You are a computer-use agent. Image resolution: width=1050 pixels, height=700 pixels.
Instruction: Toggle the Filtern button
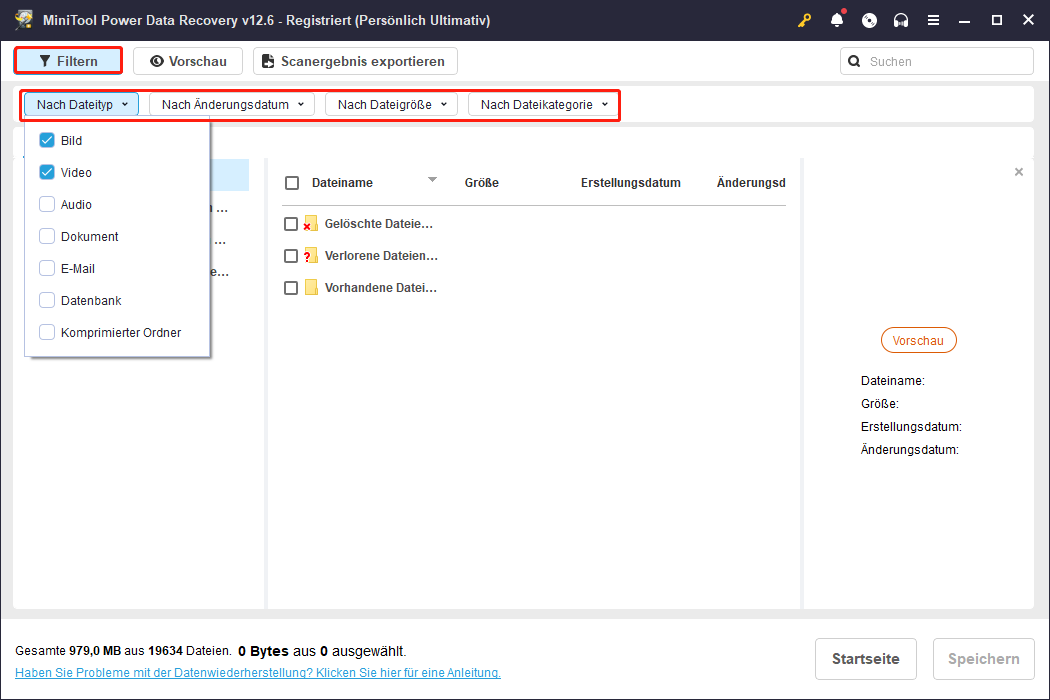(x=68, y=61)
